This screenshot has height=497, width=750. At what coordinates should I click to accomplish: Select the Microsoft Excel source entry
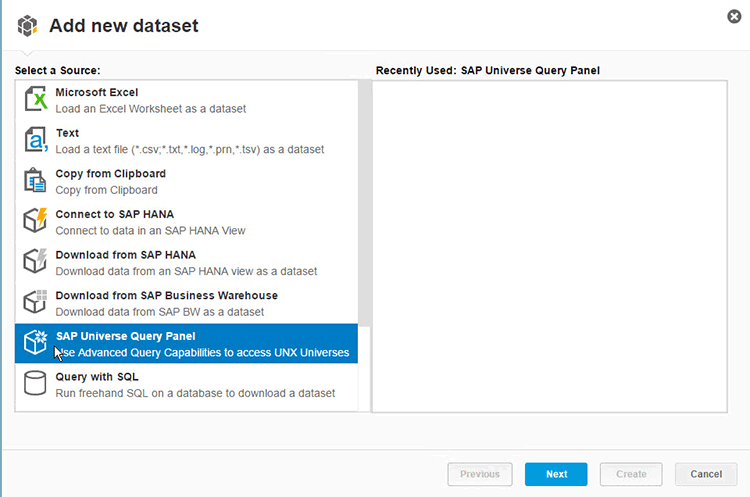(x=150, y=100)
